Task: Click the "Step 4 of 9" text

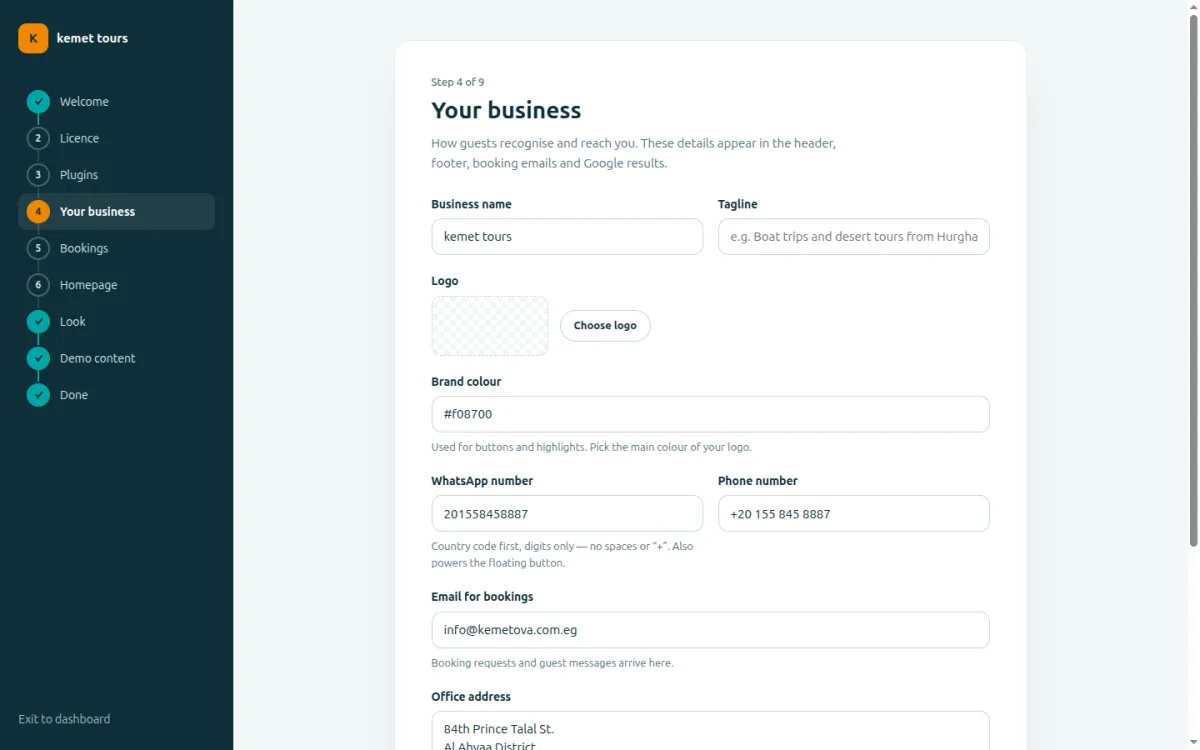Action: [458, 82]
